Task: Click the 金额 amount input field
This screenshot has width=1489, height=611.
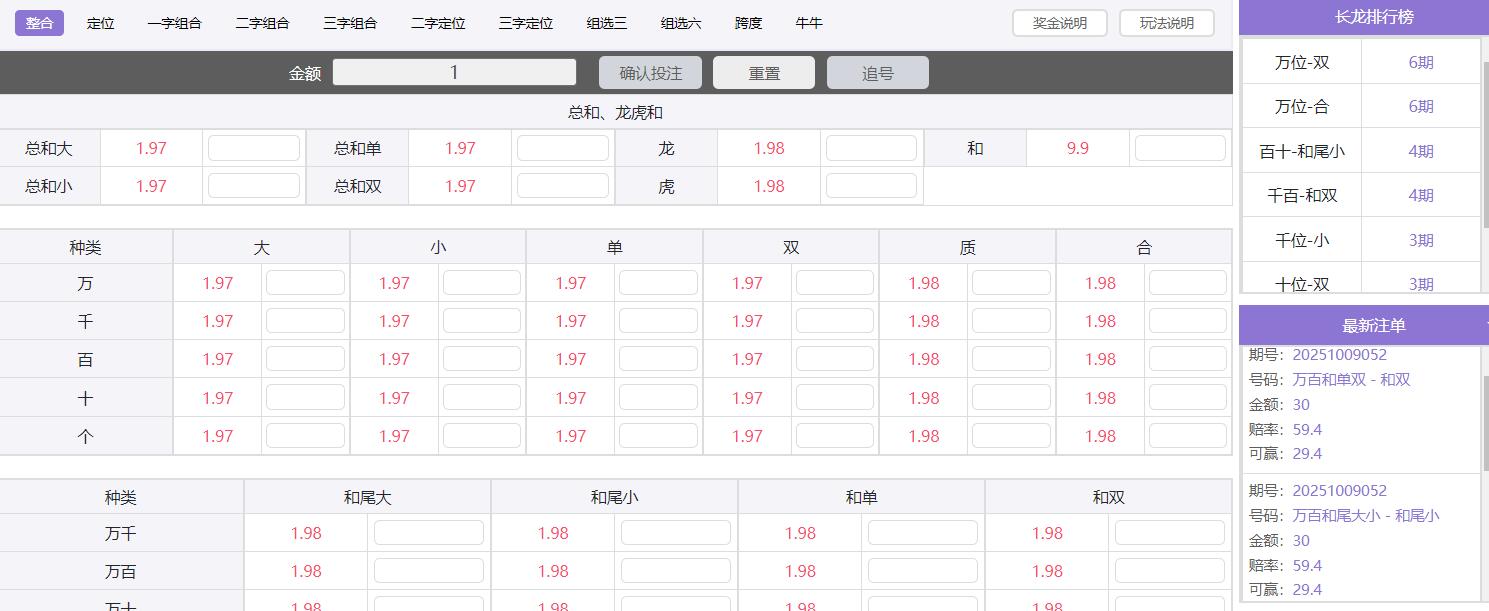Action: (454, 71)
